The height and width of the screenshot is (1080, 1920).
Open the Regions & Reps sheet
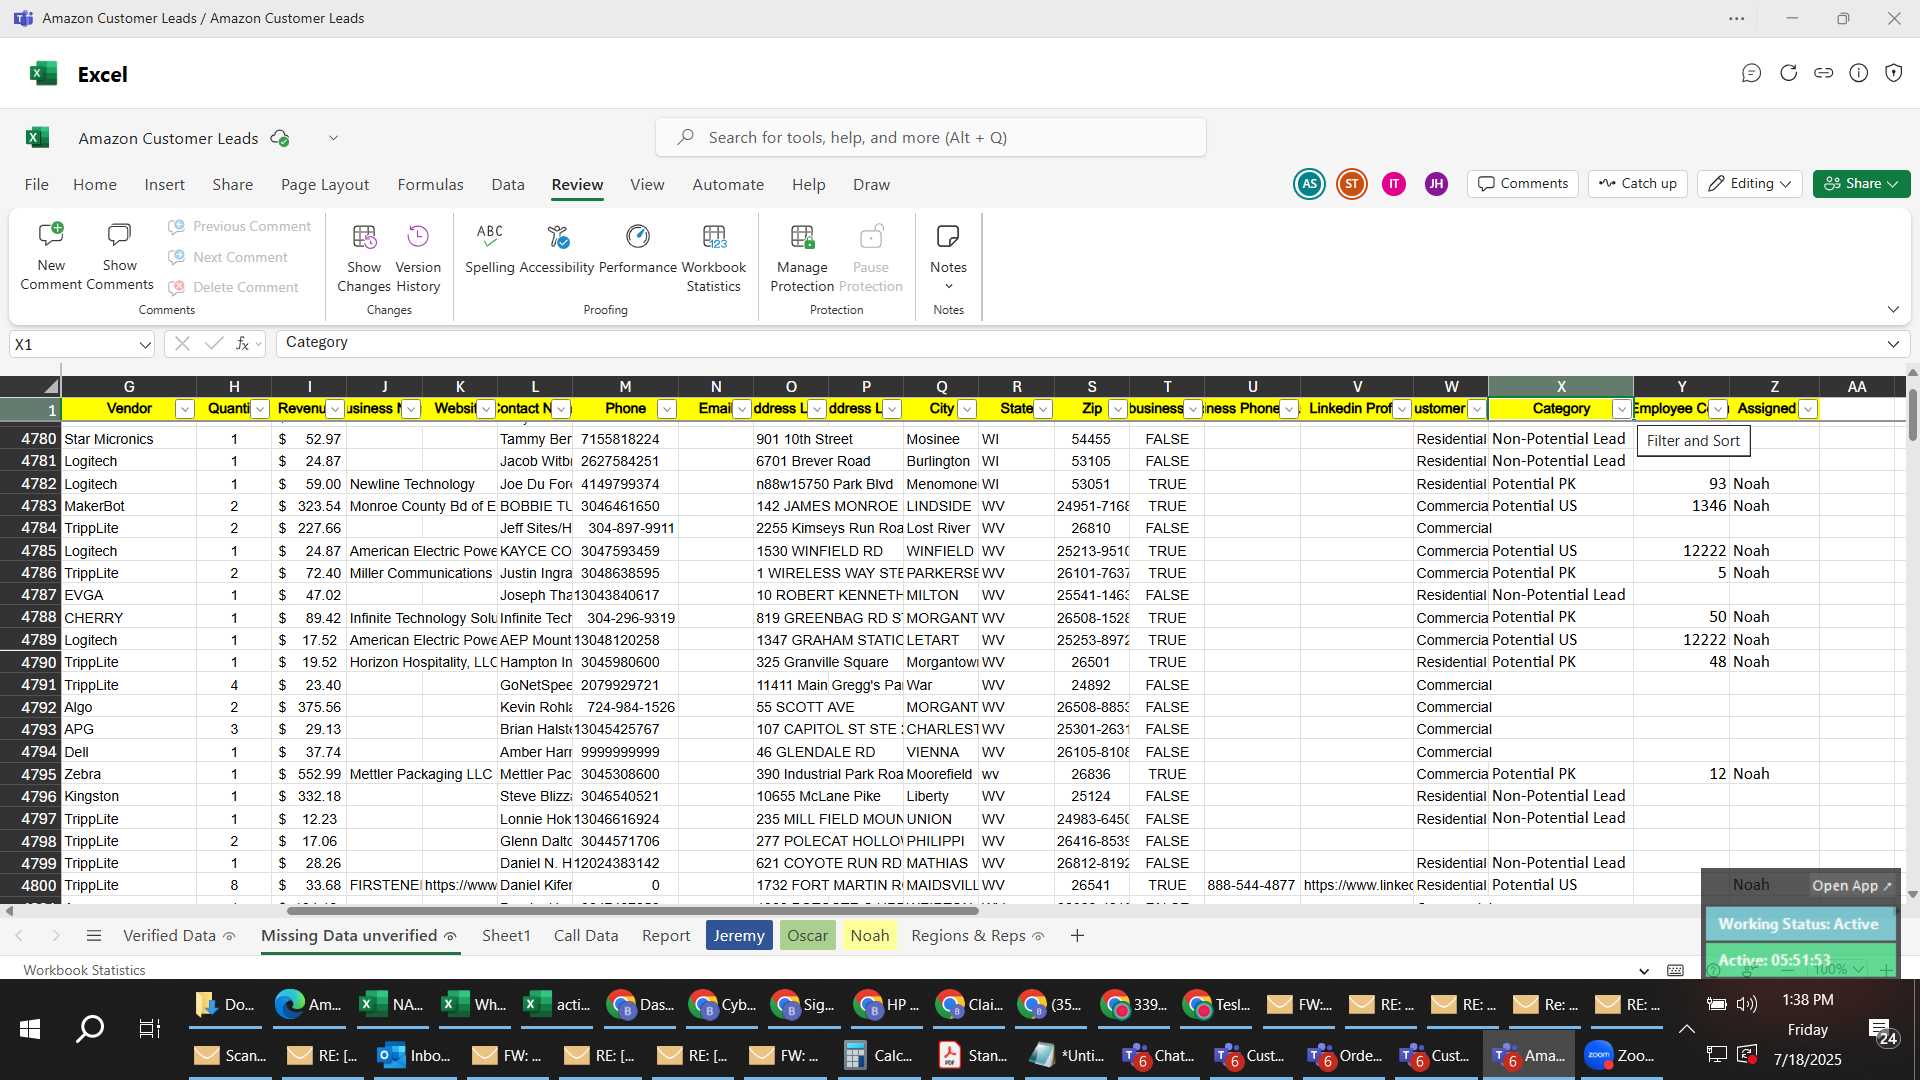click(978, 936)
